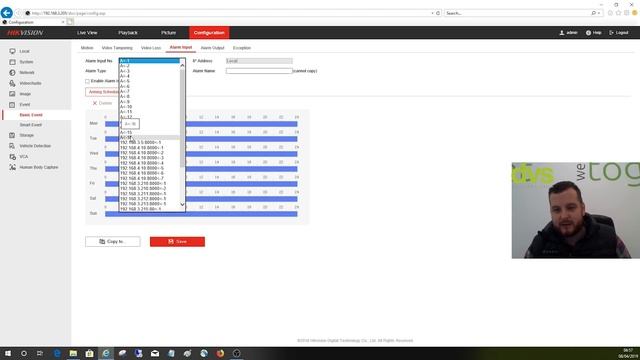Open the Image sidebar icon
The height and width of the screenshot is (360, 640).
[x=12, y=94]
